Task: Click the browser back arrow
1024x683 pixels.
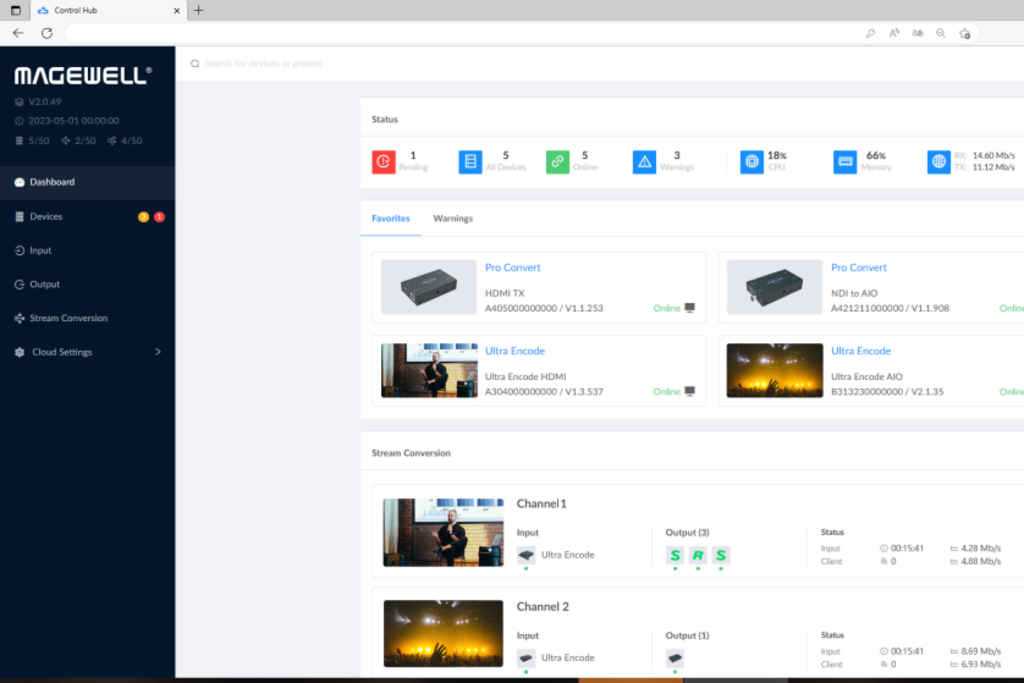Action: [x=18, y=33]
